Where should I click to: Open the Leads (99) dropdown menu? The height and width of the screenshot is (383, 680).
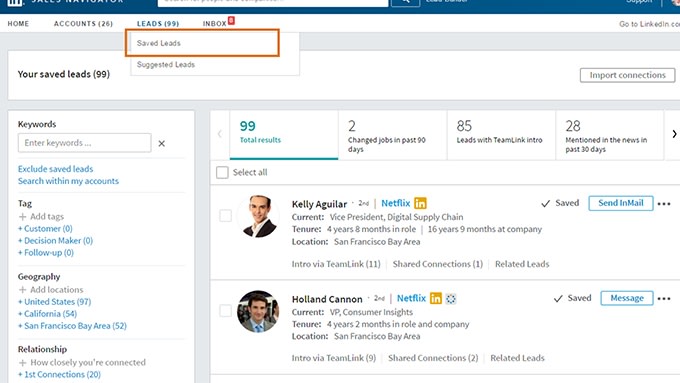click(x=158, y=23)
